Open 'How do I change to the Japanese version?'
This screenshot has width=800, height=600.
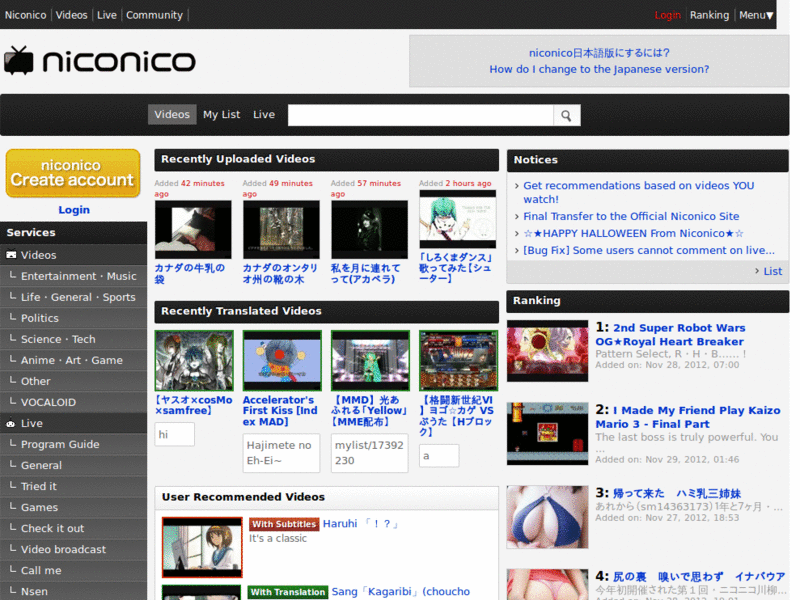click(599, 69)
